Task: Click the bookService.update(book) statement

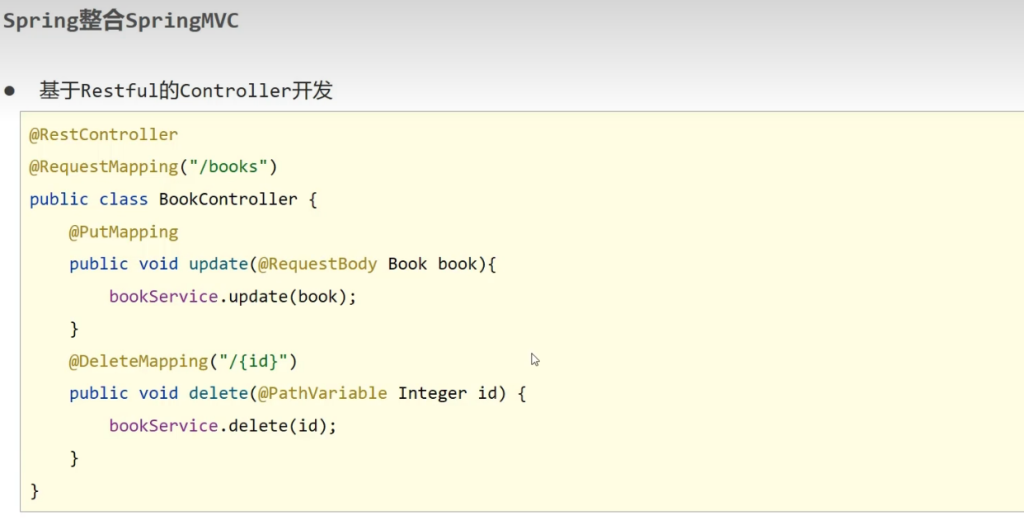Action: click(x=232, y=296)
